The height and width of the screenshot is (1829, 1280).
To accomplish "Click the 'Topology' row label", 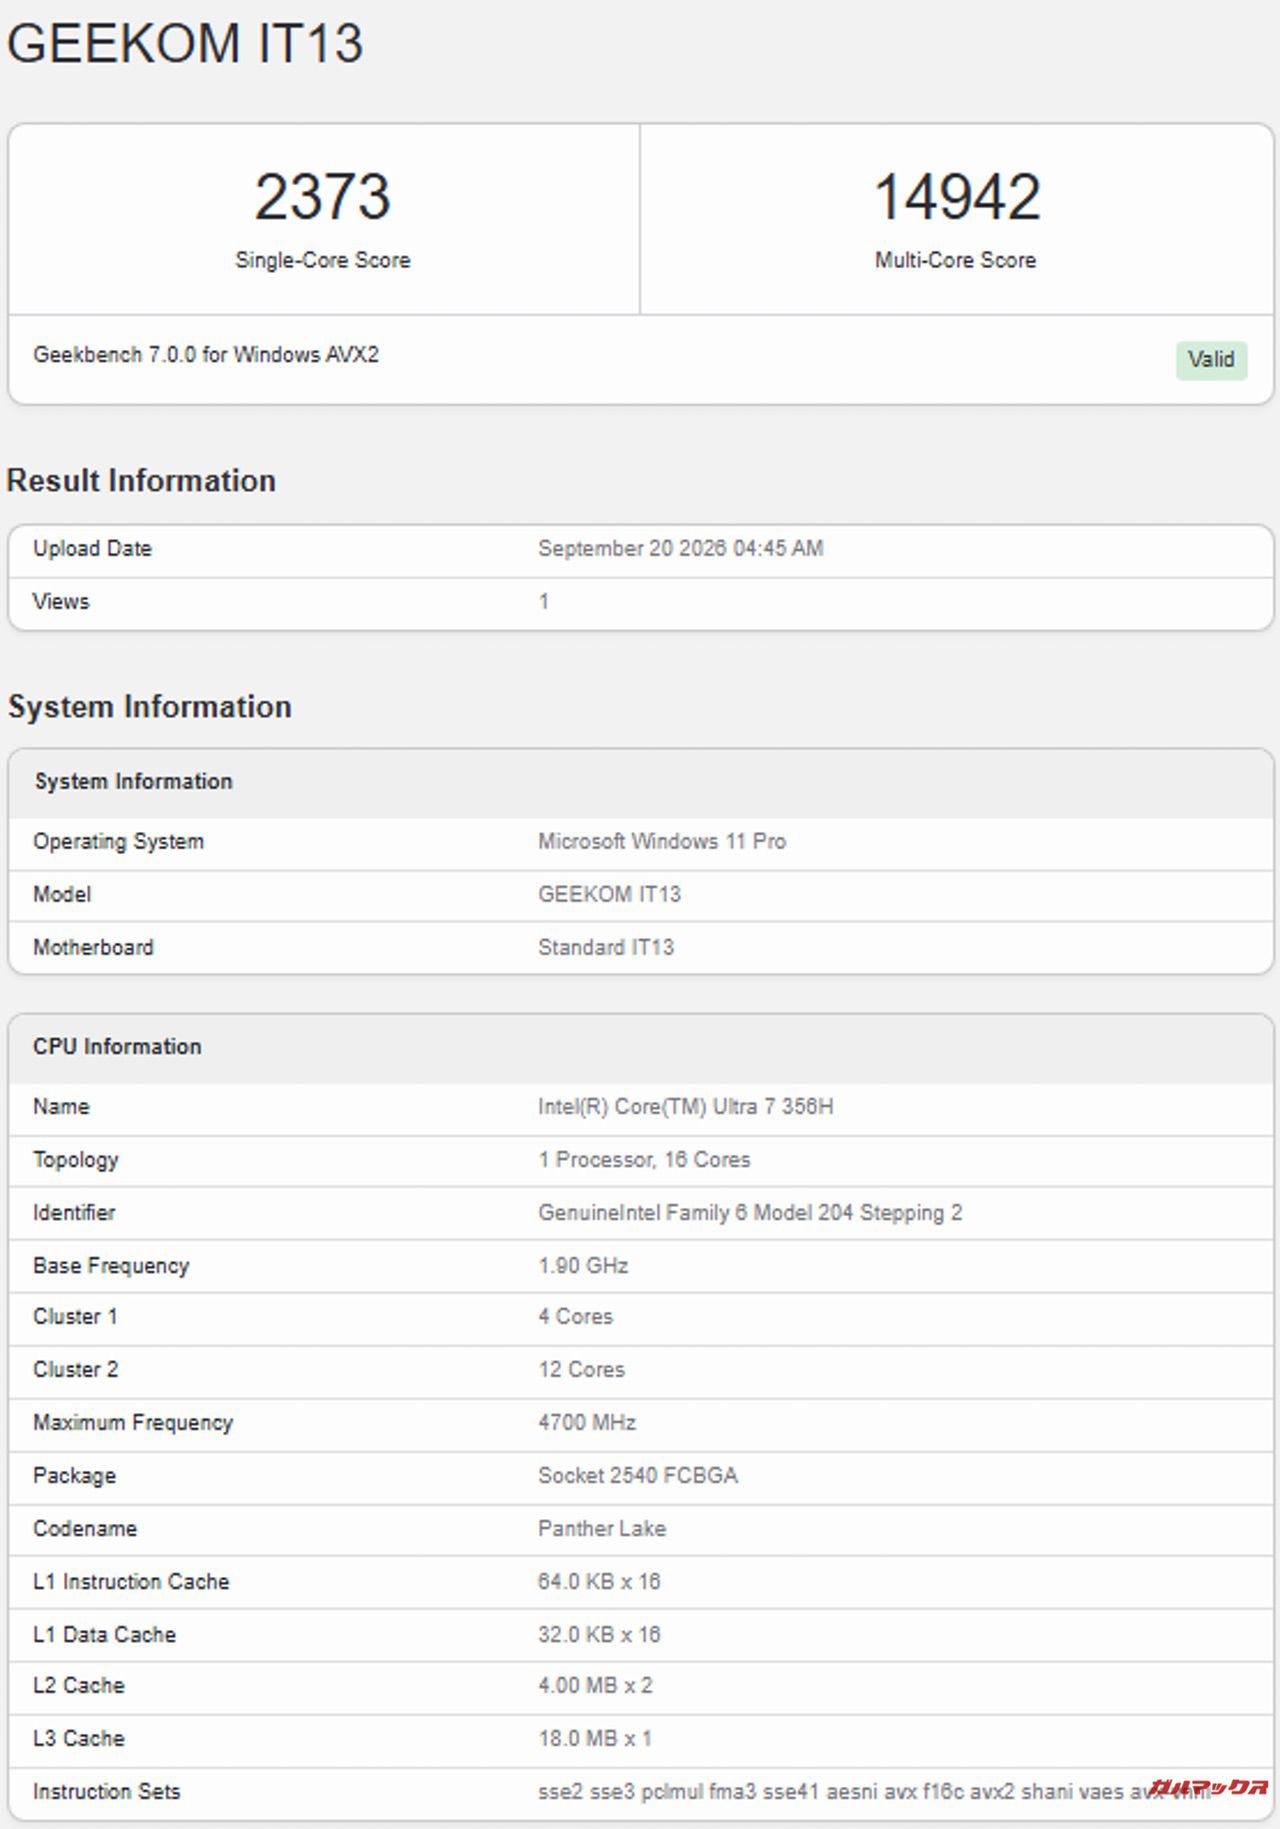I will (76, 1160).
